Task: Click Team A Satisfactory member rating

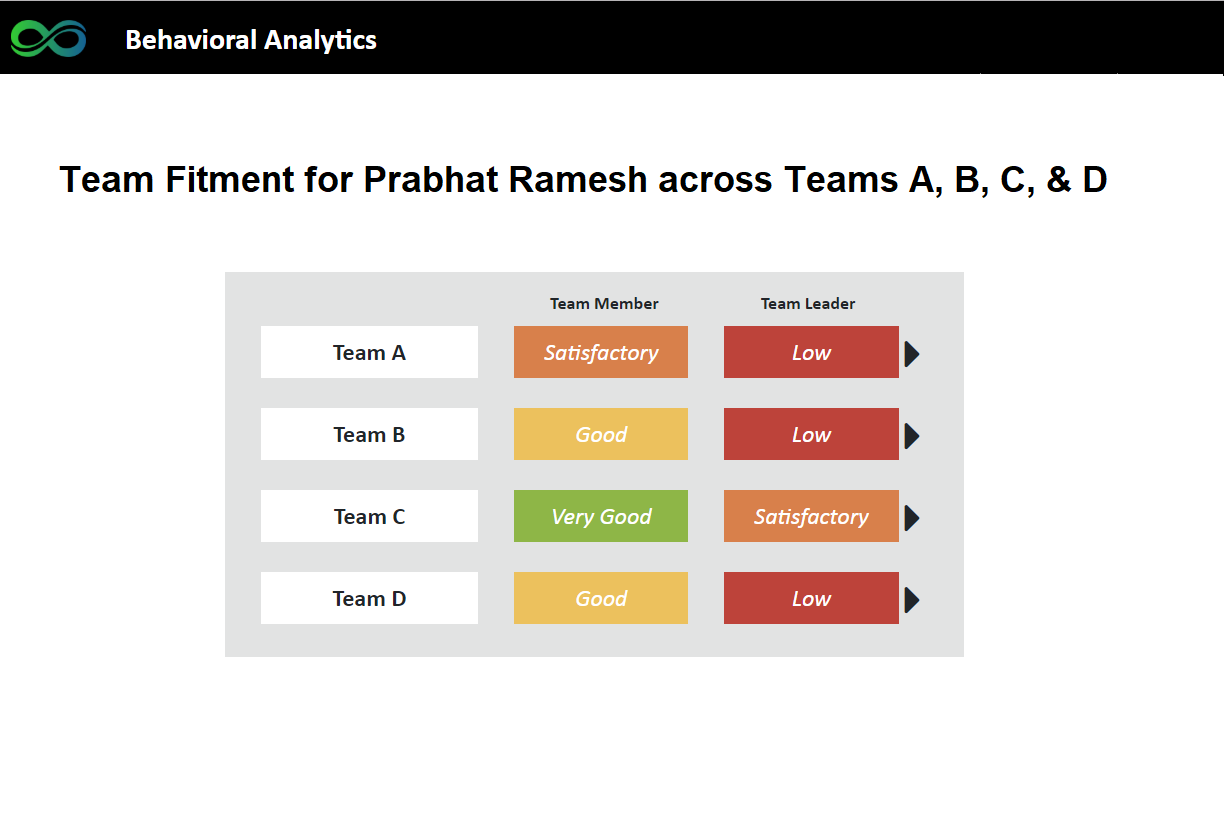Action: 601,352
